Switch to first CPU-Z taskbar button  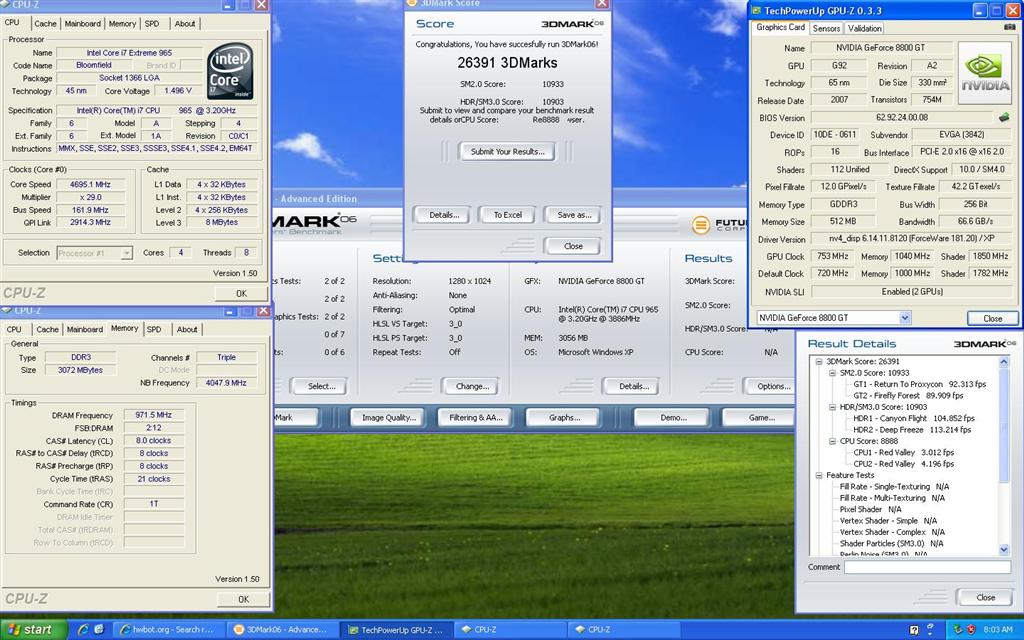click(510, 630)
